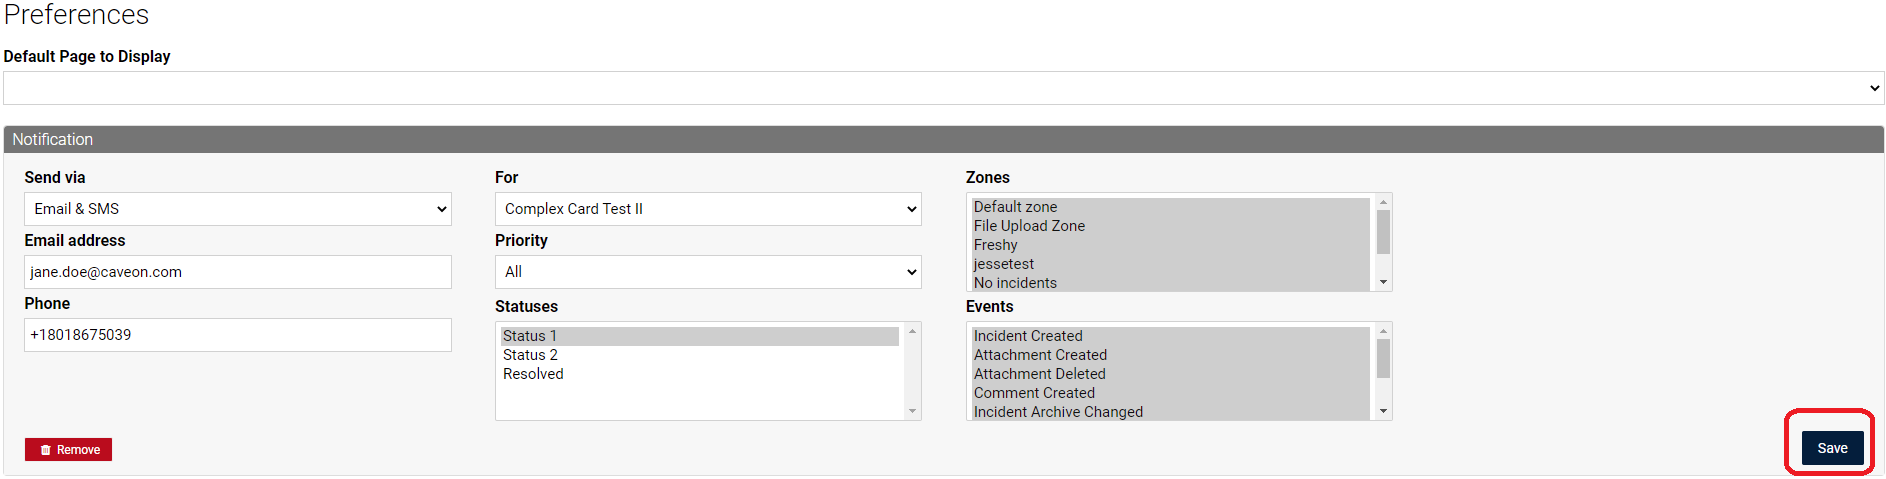Screen dimensions: 1886x479
Task: Select Default zone in Zones list
Action: [1170, 207]
